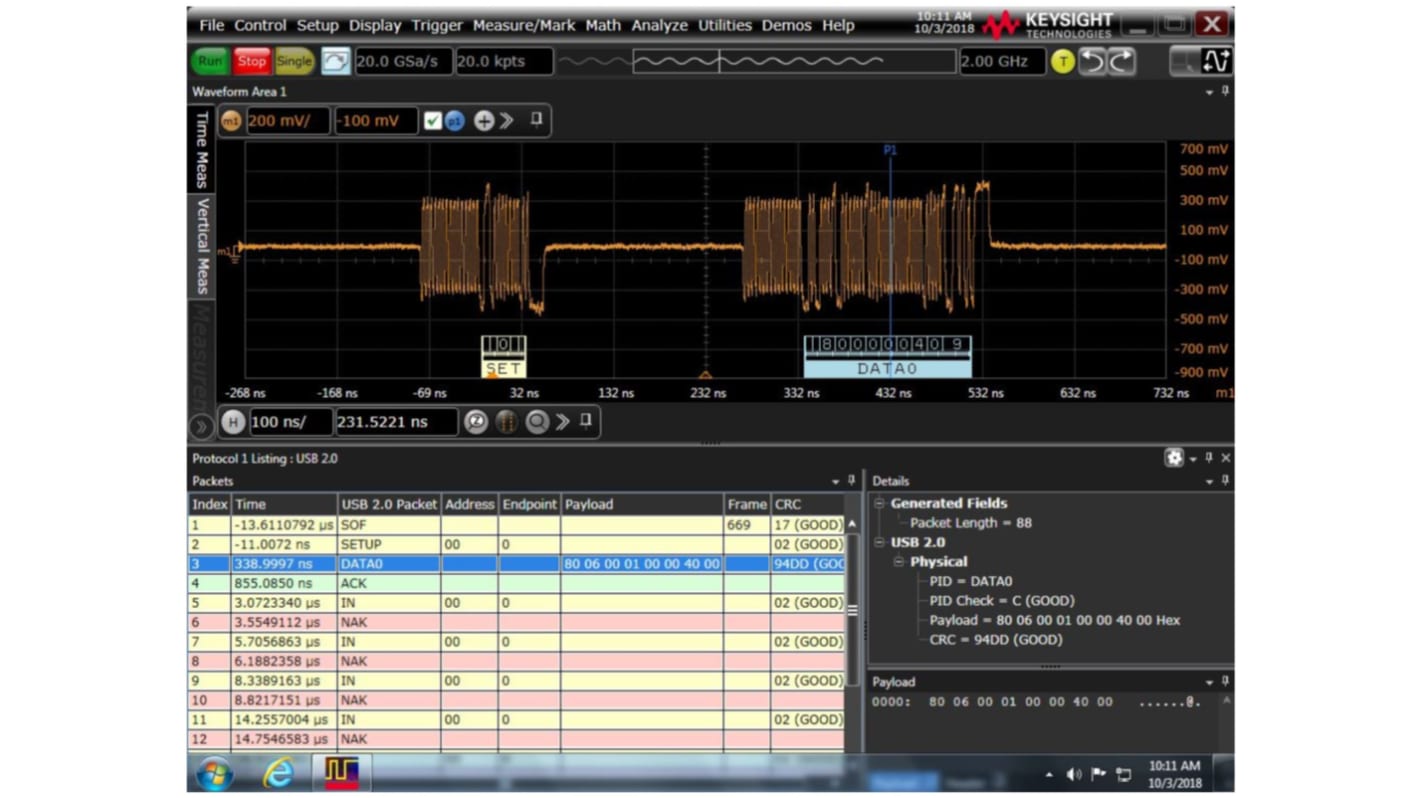Image resolution: width=1420 pixels, height=798 pixels.
Task: Open the Utilities menu
Action: click(x=725, y=25)
